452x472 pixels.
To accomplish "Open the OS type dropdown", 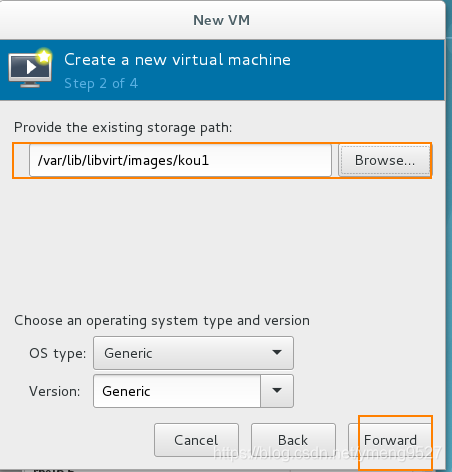I will pyautogui.click(x=193, y=353).
